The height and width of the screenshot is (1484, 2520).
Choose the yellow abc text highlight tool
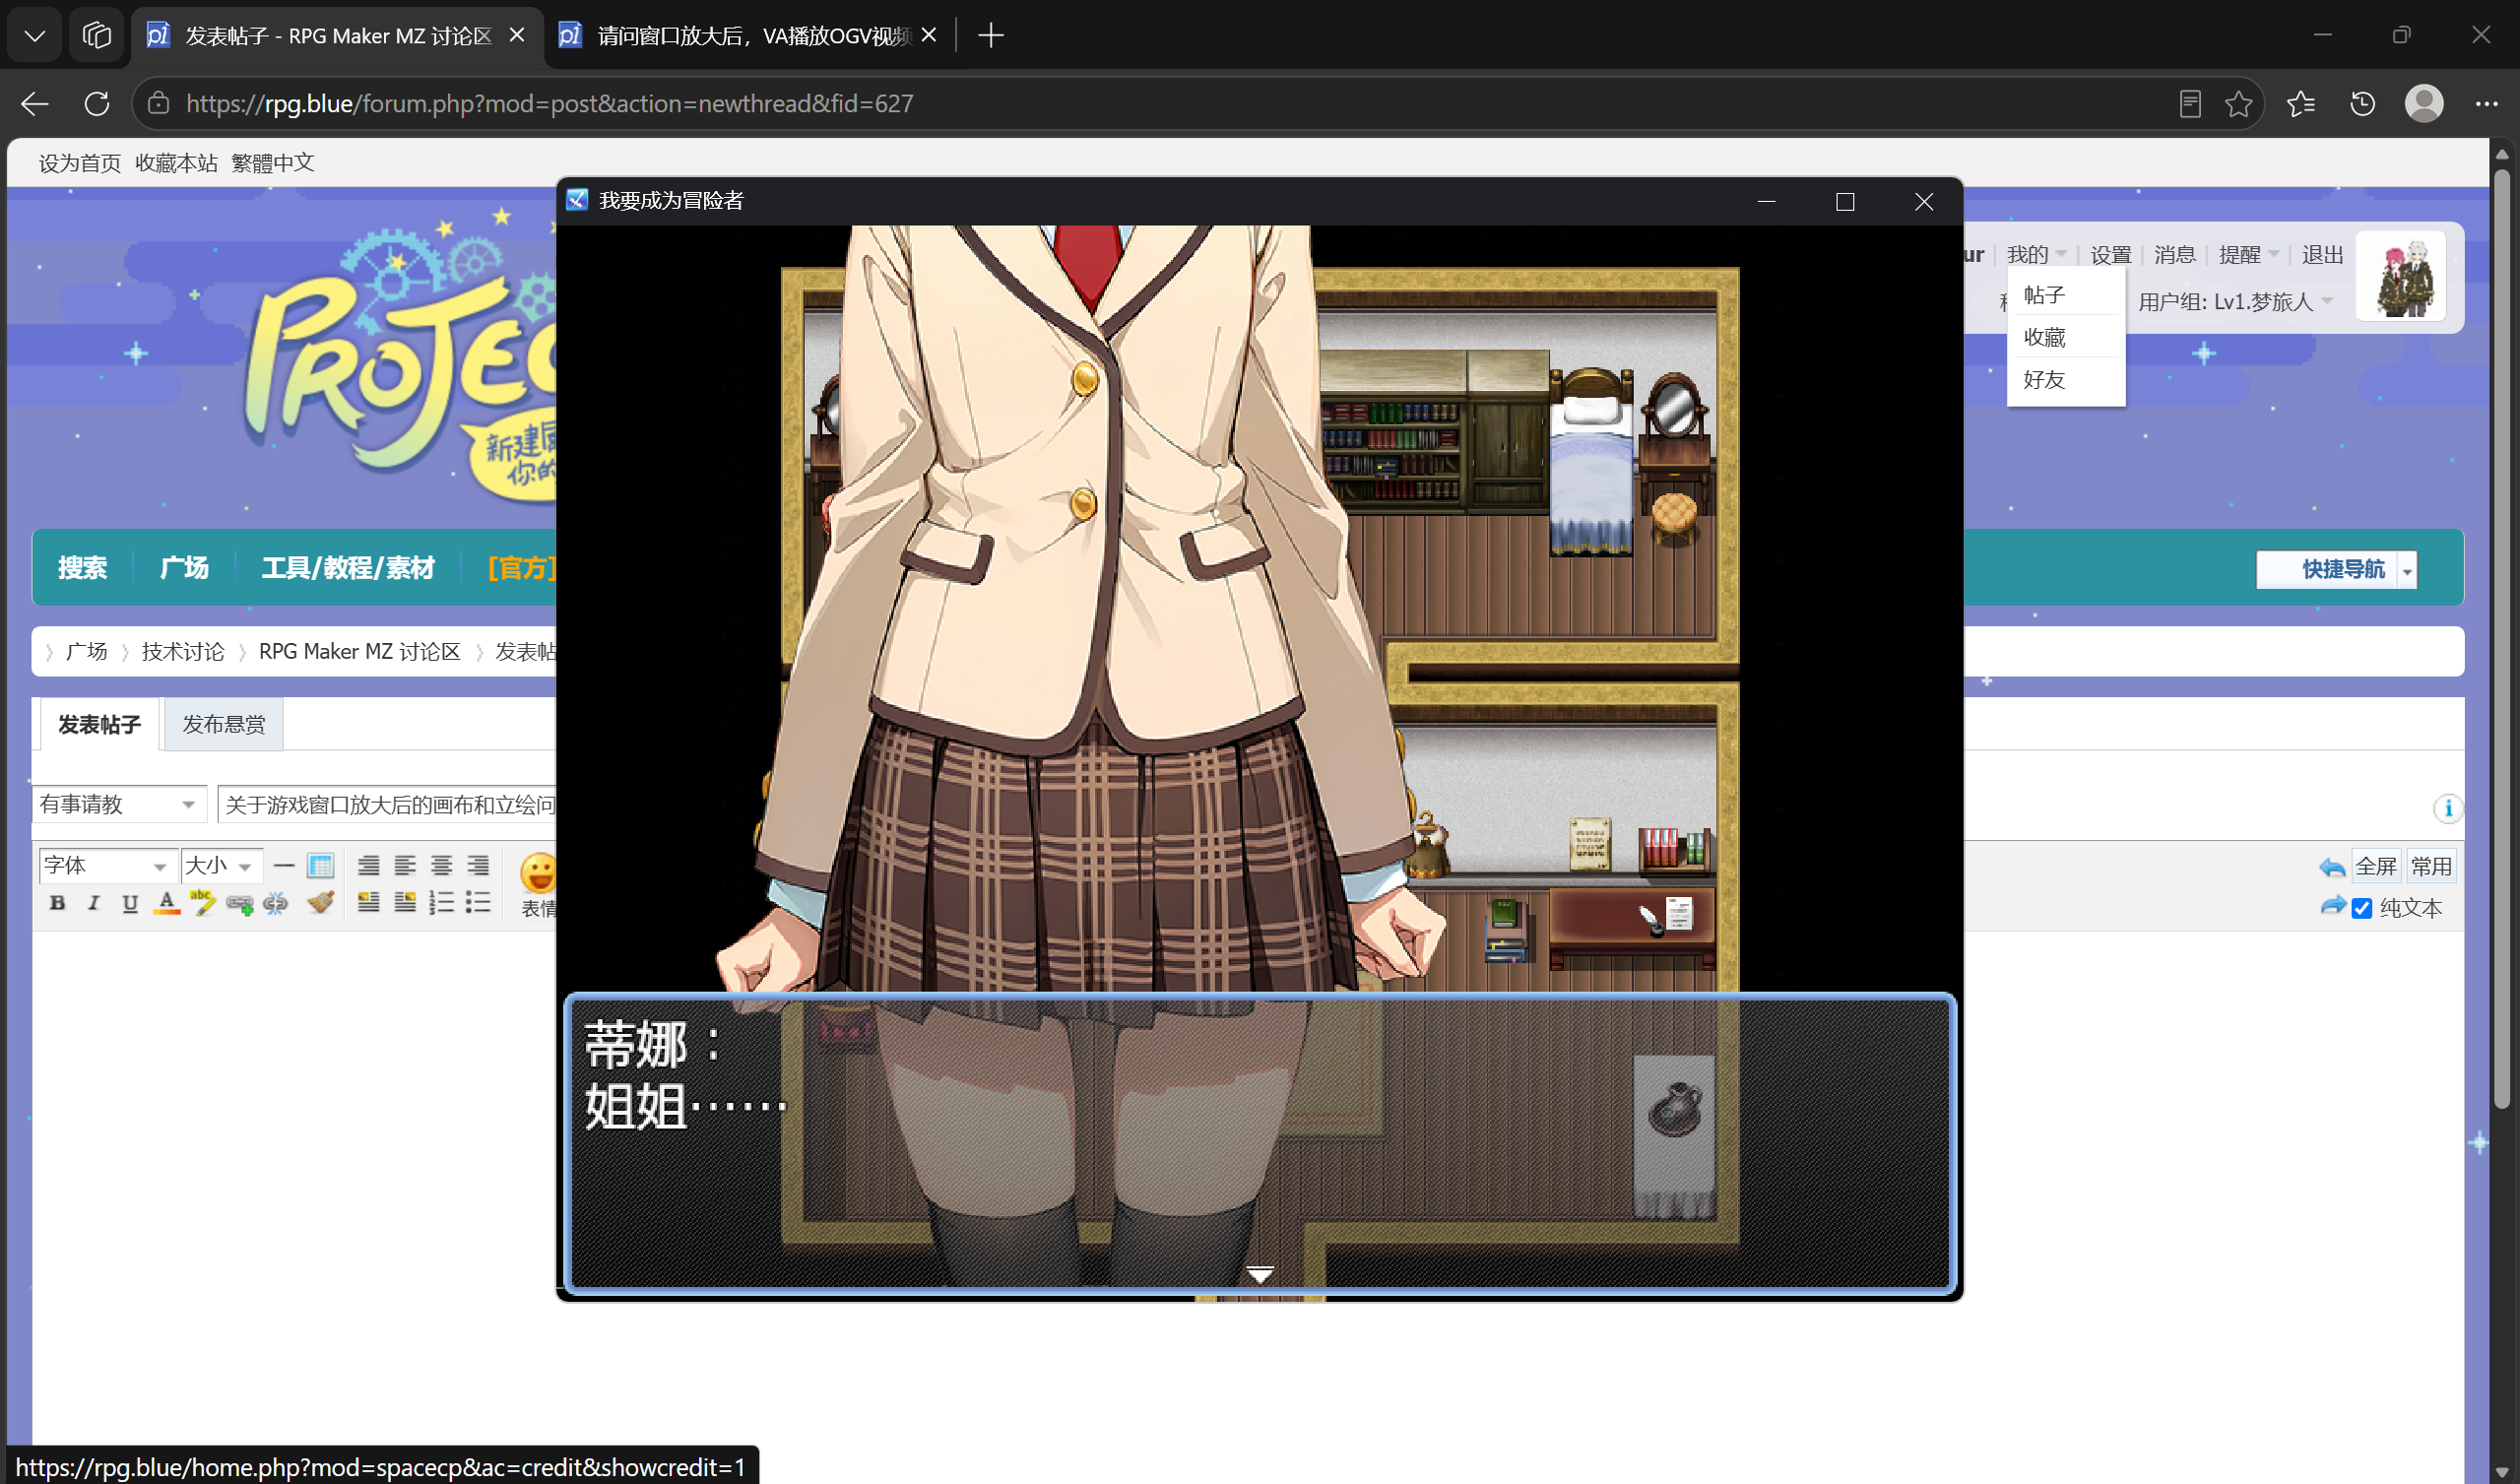pyautogui.click(x=203, y=903)
